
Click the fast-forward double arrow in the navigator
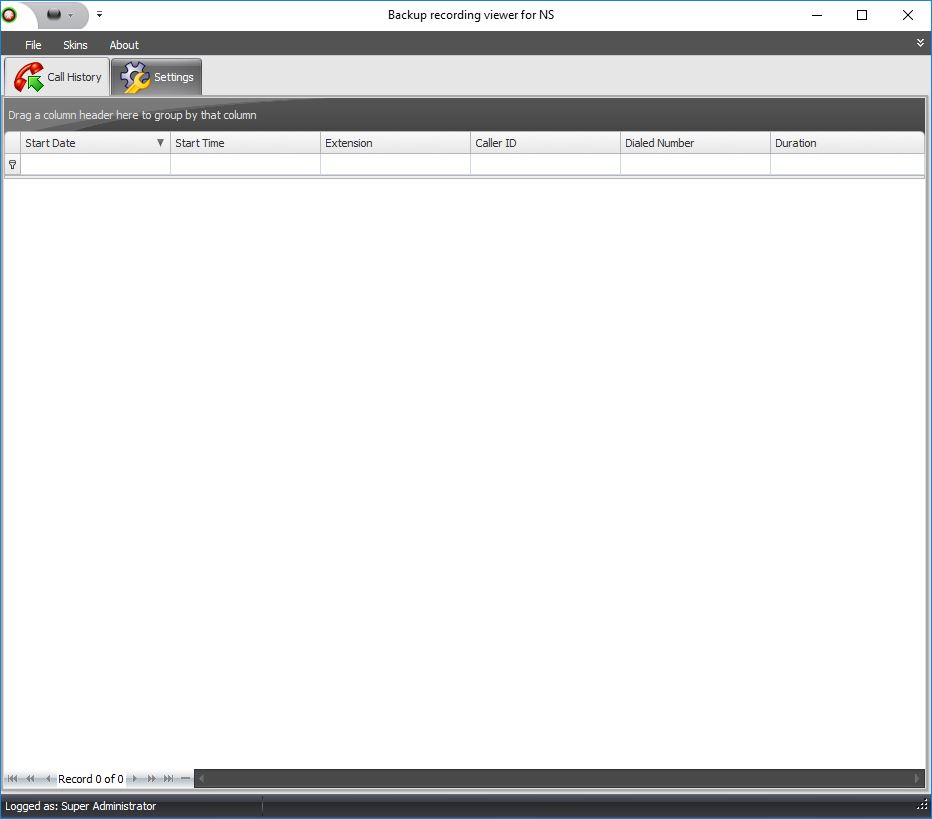click(x=151, y=778)
